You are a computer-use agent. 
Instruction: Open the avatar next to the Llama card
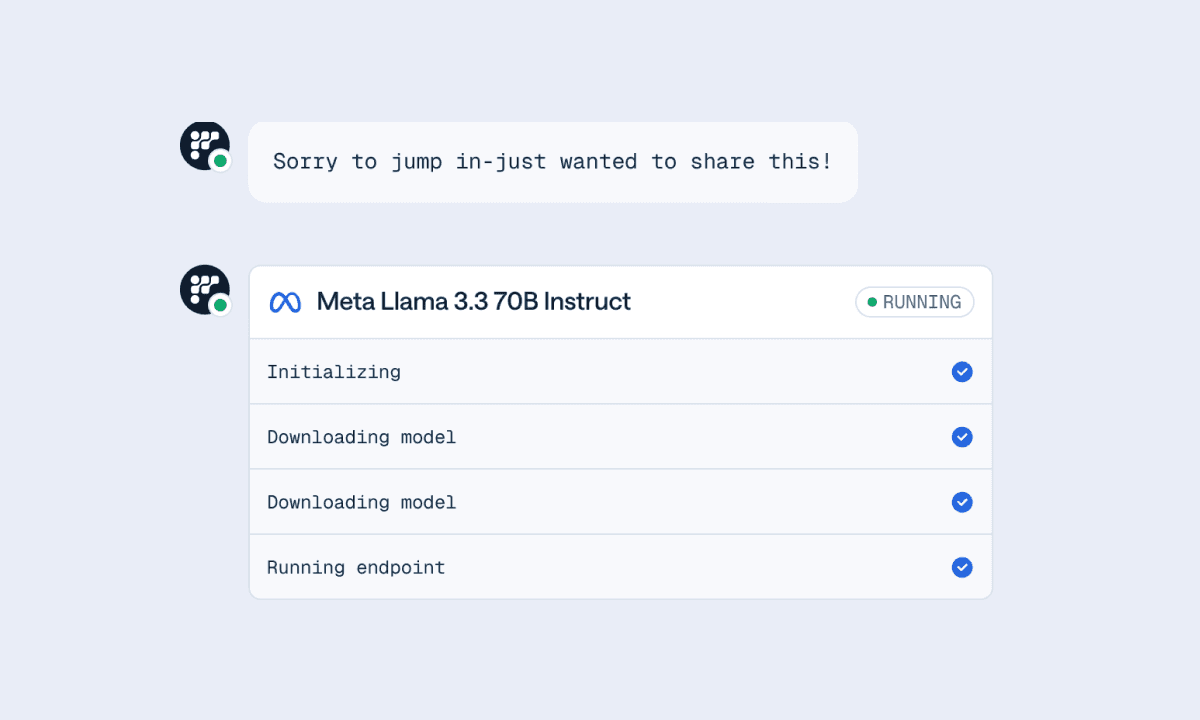[x=204, y=290]
